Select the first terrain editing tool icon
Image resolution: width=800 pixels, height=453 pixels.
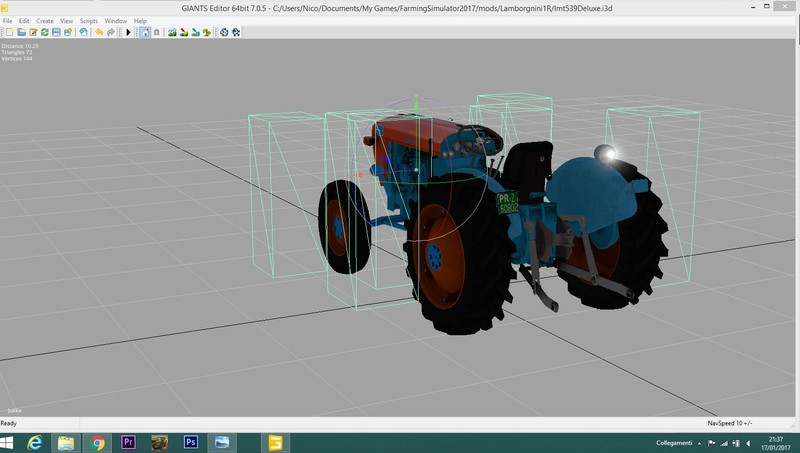coord(173,32)
